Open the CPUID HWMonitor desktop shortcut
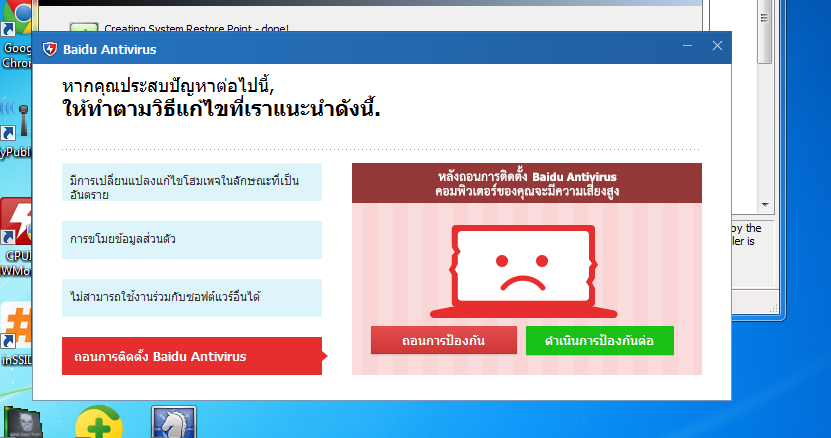 (16, 236)
